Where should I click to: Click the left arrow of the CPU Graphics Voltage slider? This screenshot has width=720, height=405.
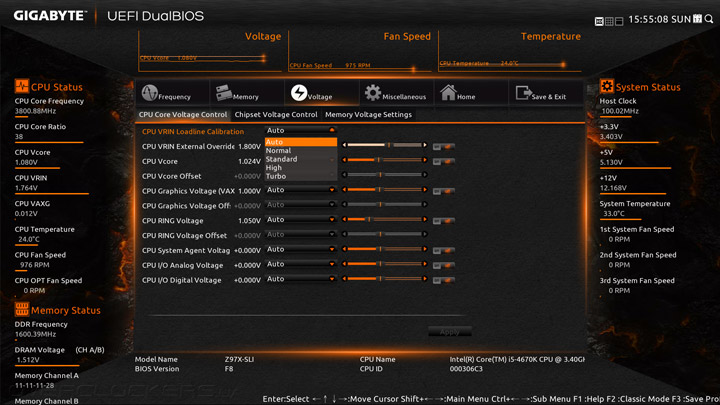pos(344,189)
